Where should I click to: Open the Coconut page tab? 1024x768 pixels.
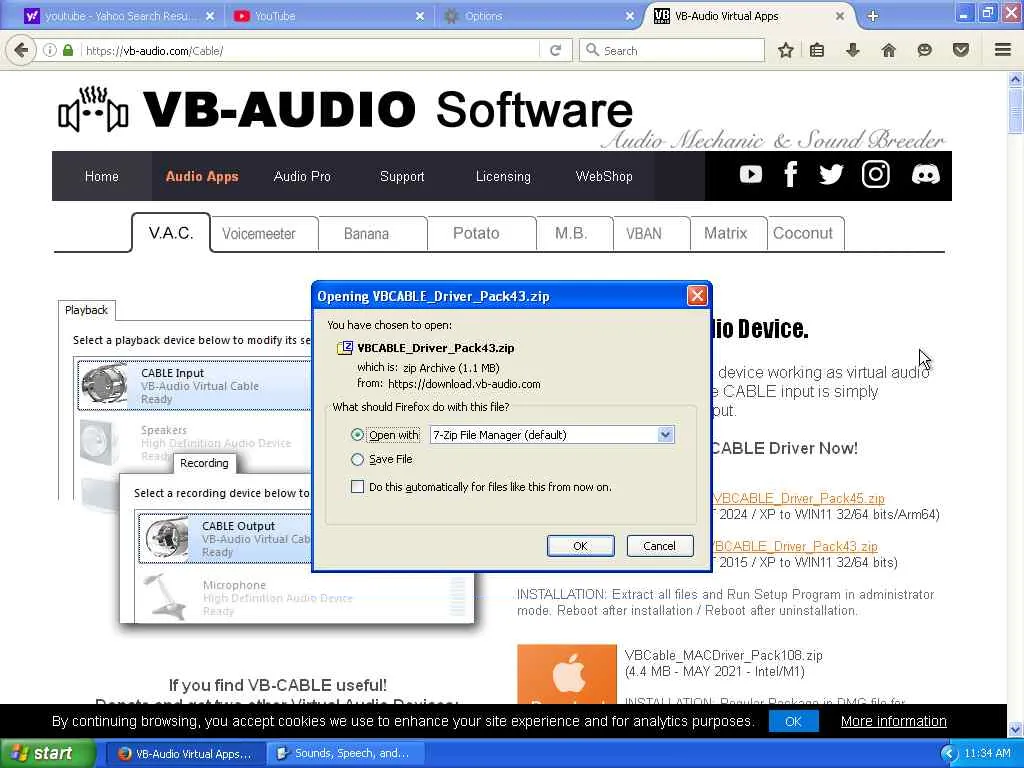pyautogui.click(x=806, y=234)
